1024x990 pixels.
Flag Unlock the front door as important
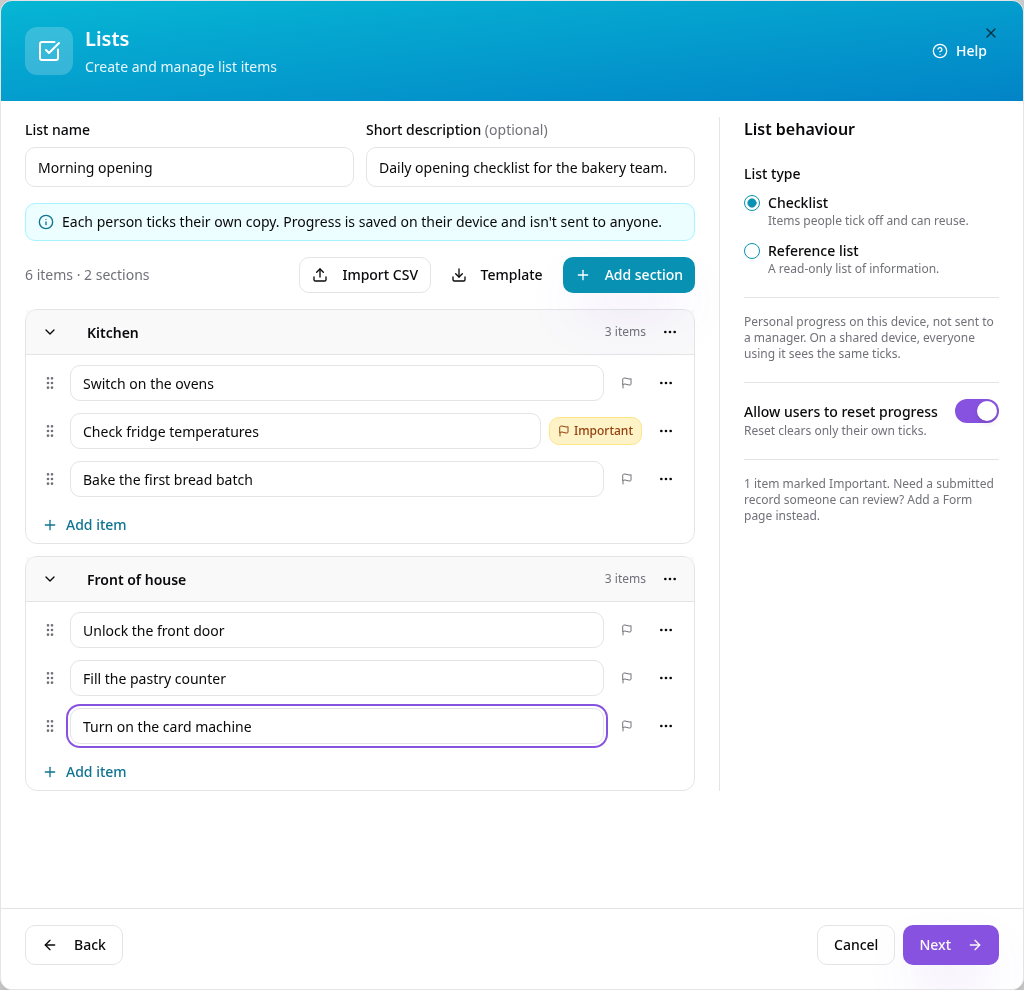(626, 630)
